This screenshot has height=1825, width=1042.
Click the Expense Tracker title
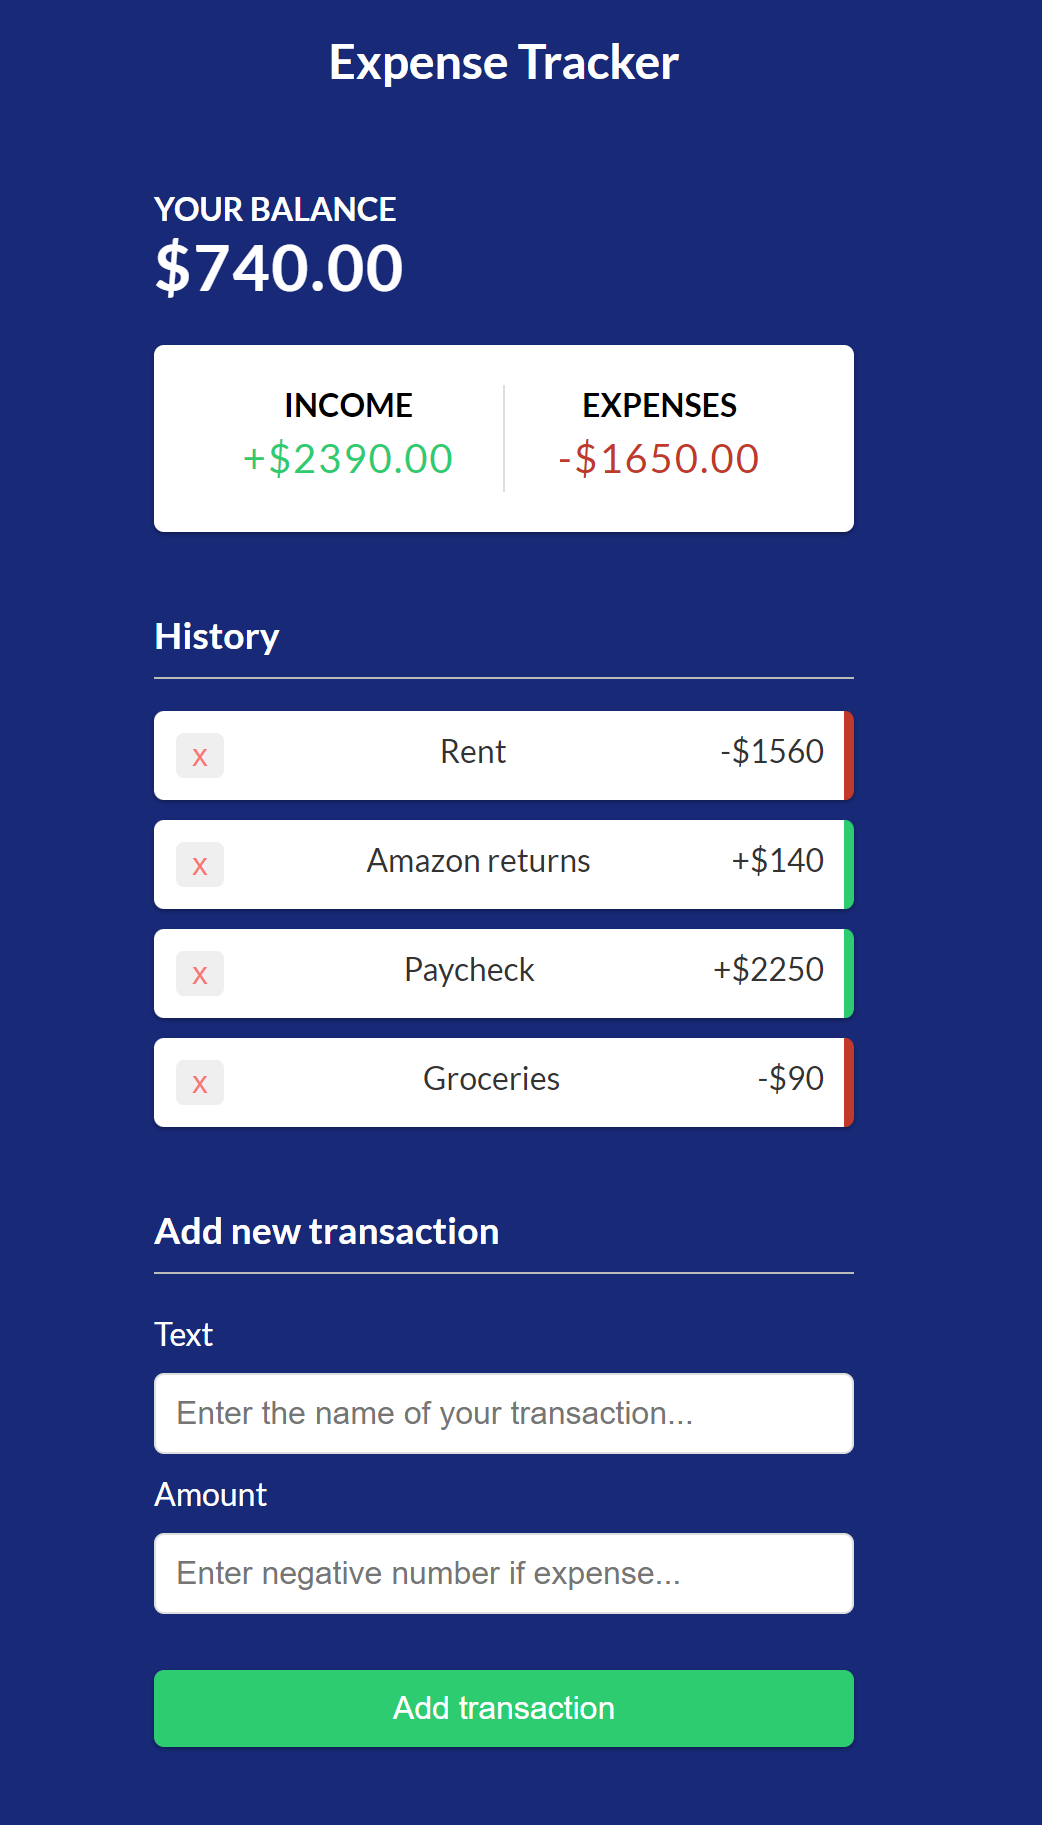click(503, 62)
